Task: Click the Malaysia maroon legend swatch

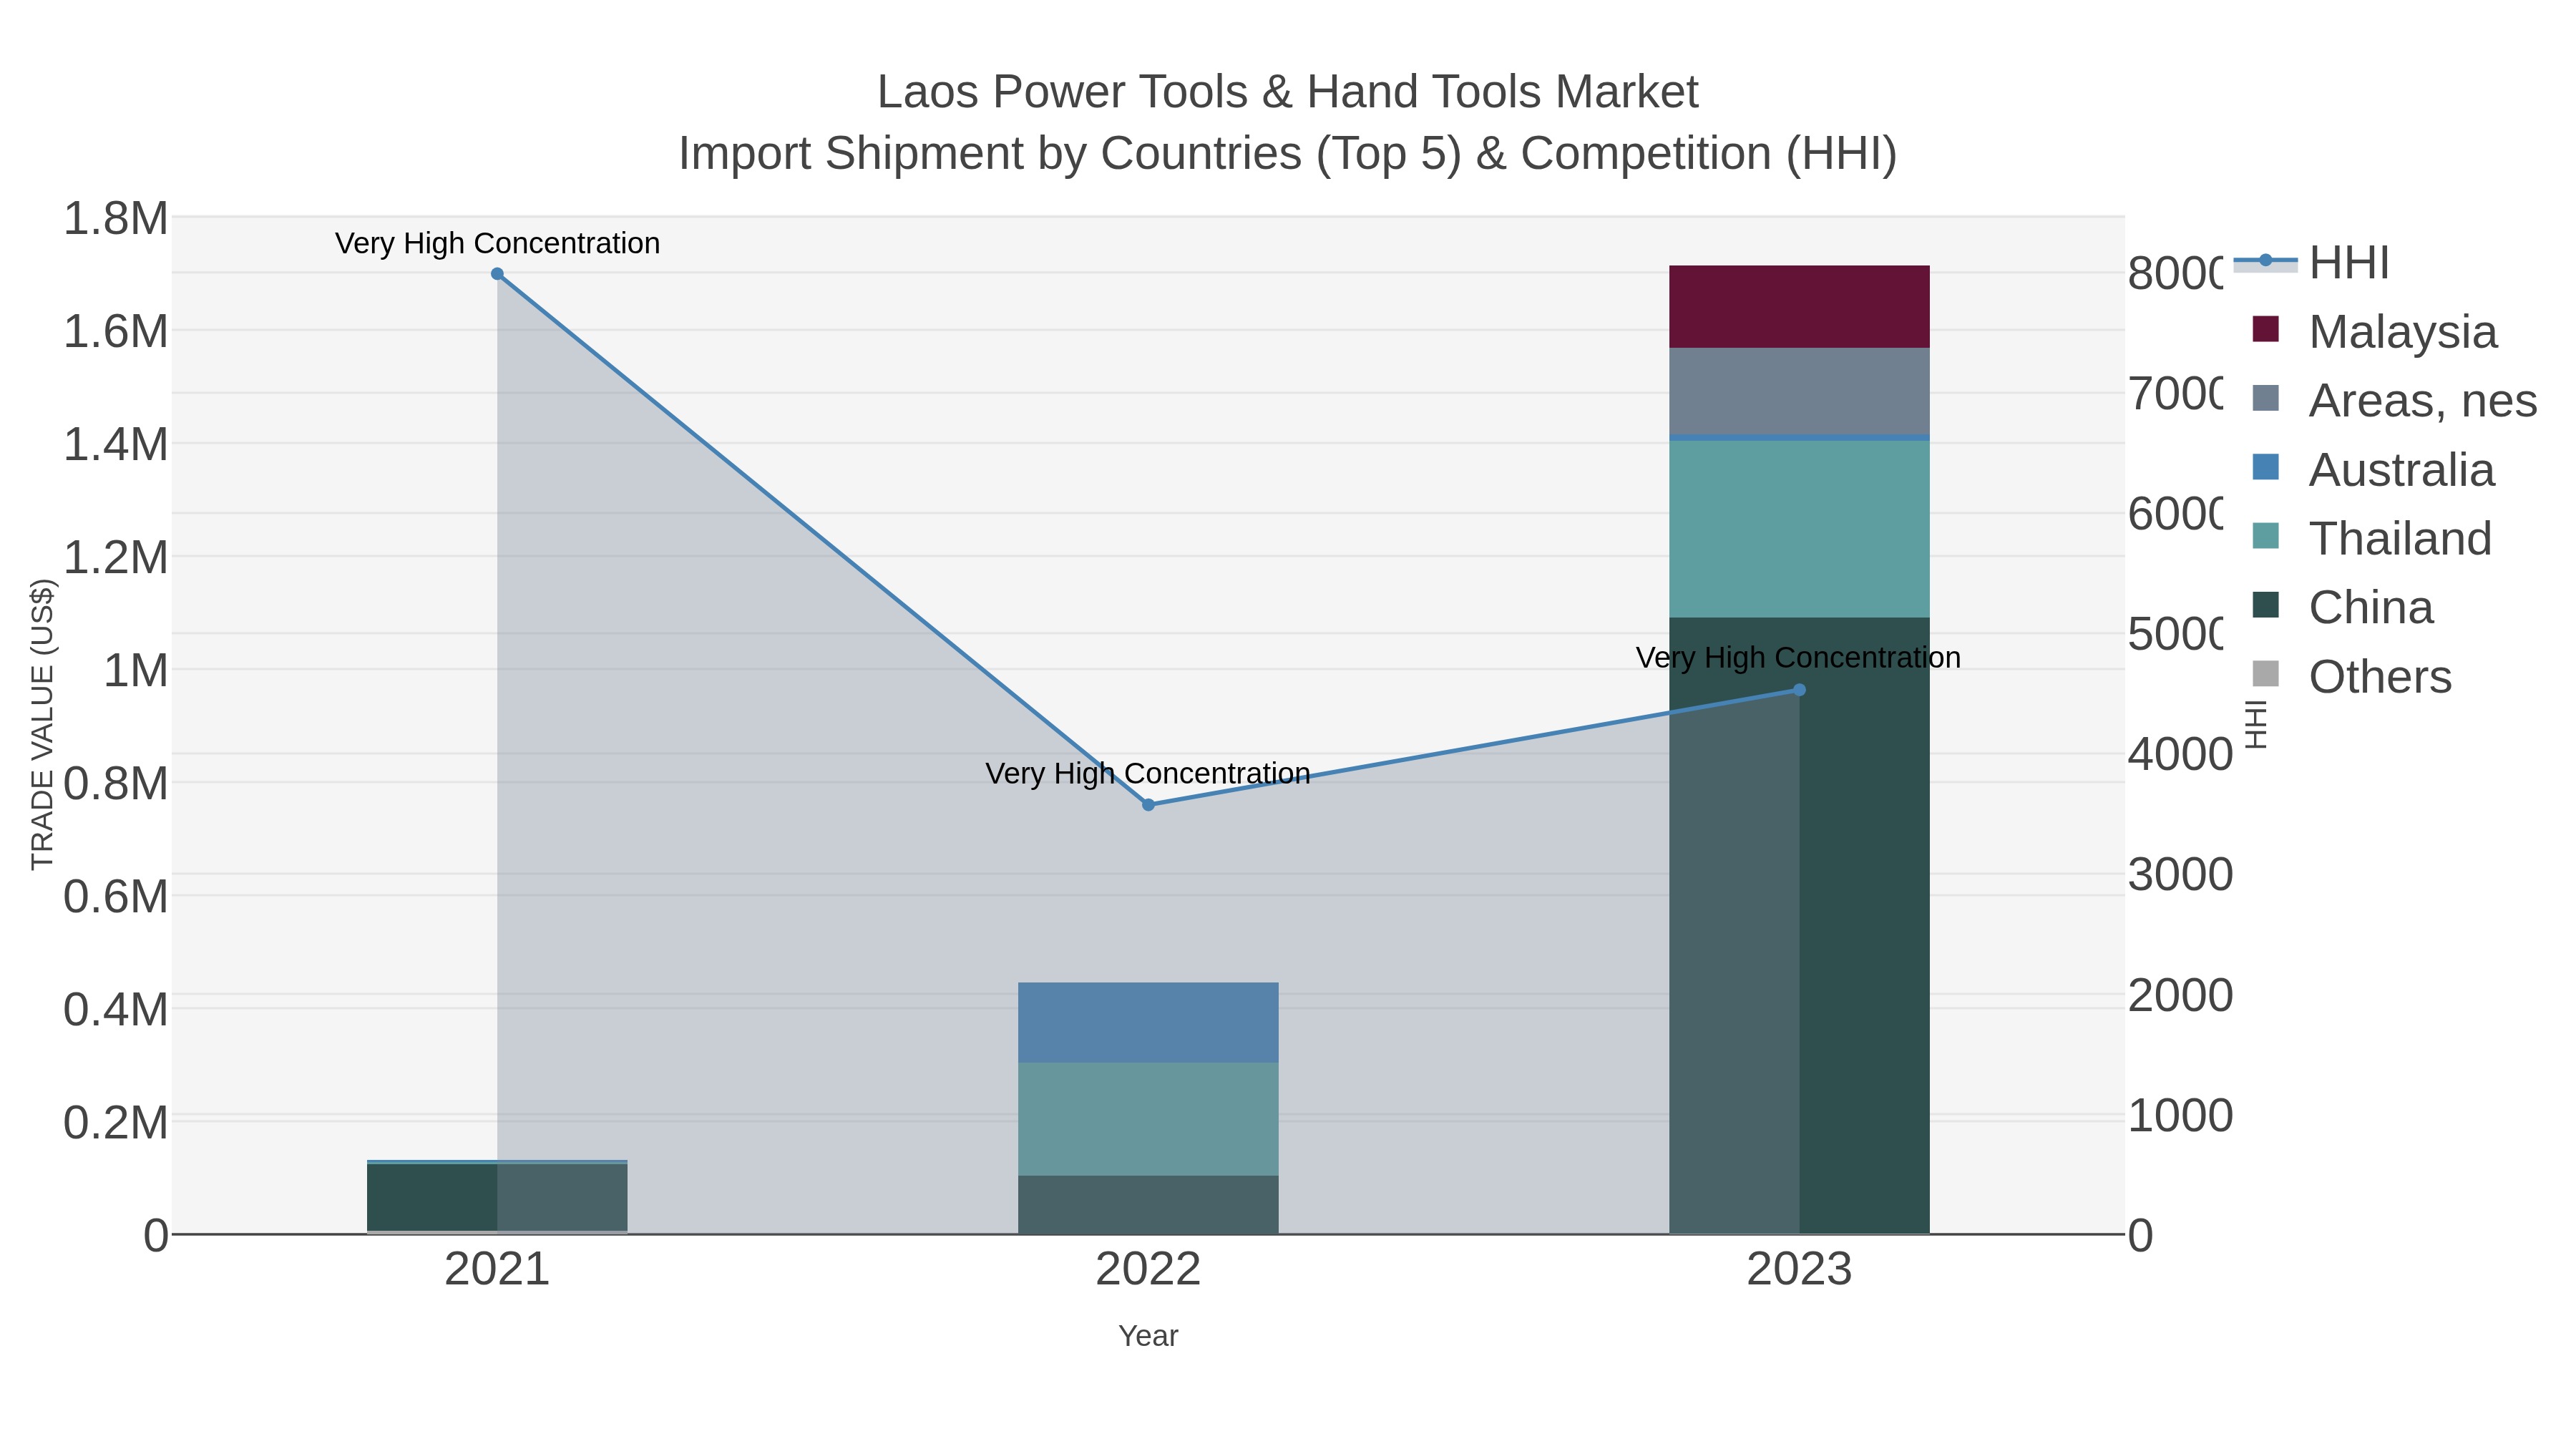Action: (x=2265, y=330)
